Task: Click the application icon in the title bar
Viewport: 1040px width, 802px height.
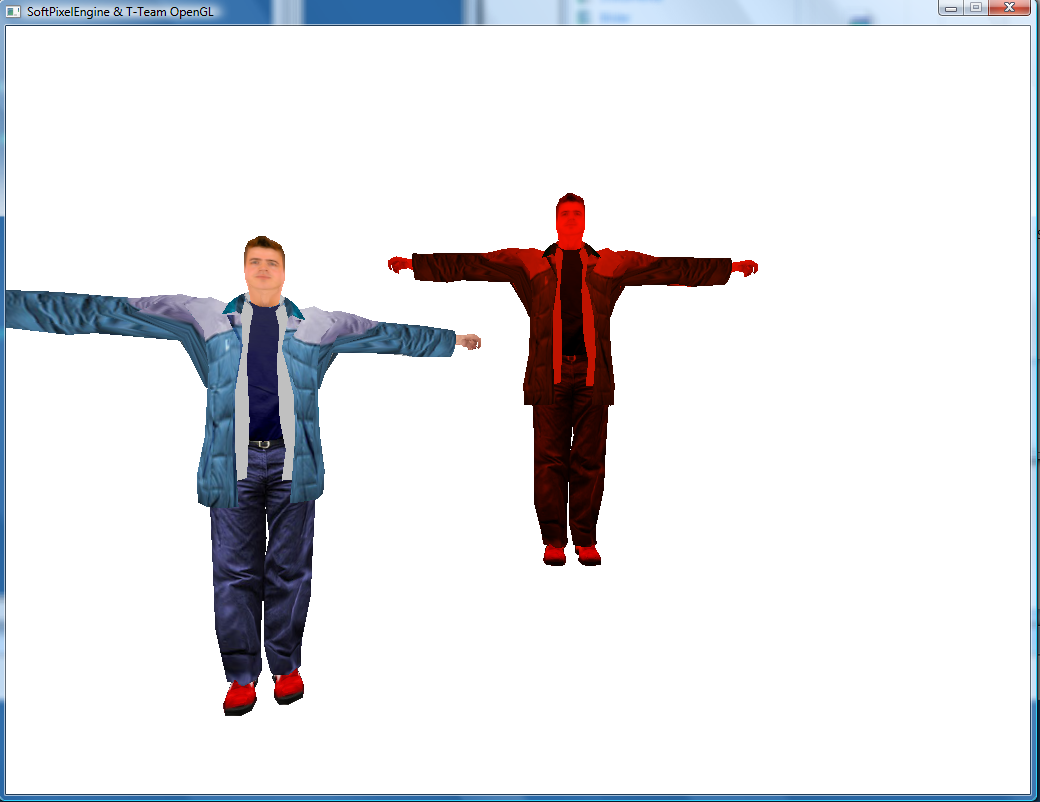Action: pos(13,11)
